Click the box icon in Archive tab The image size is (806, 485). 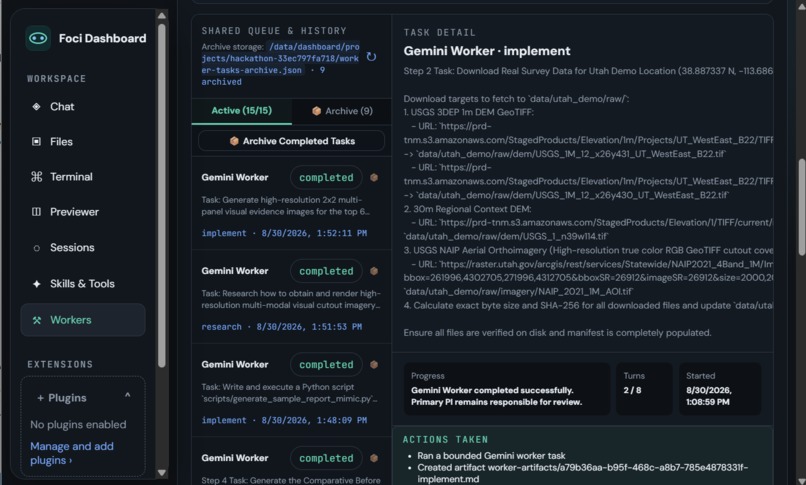coord(317,111)
